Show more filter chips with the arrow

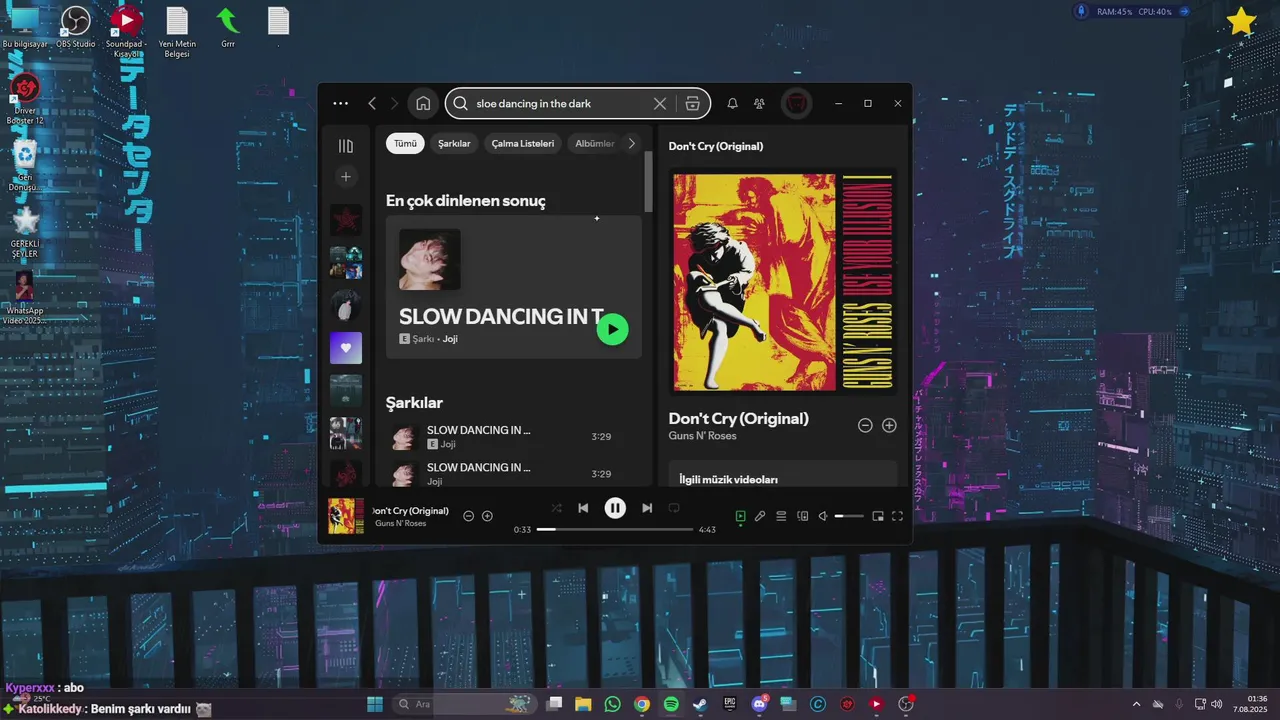point(631,143)
